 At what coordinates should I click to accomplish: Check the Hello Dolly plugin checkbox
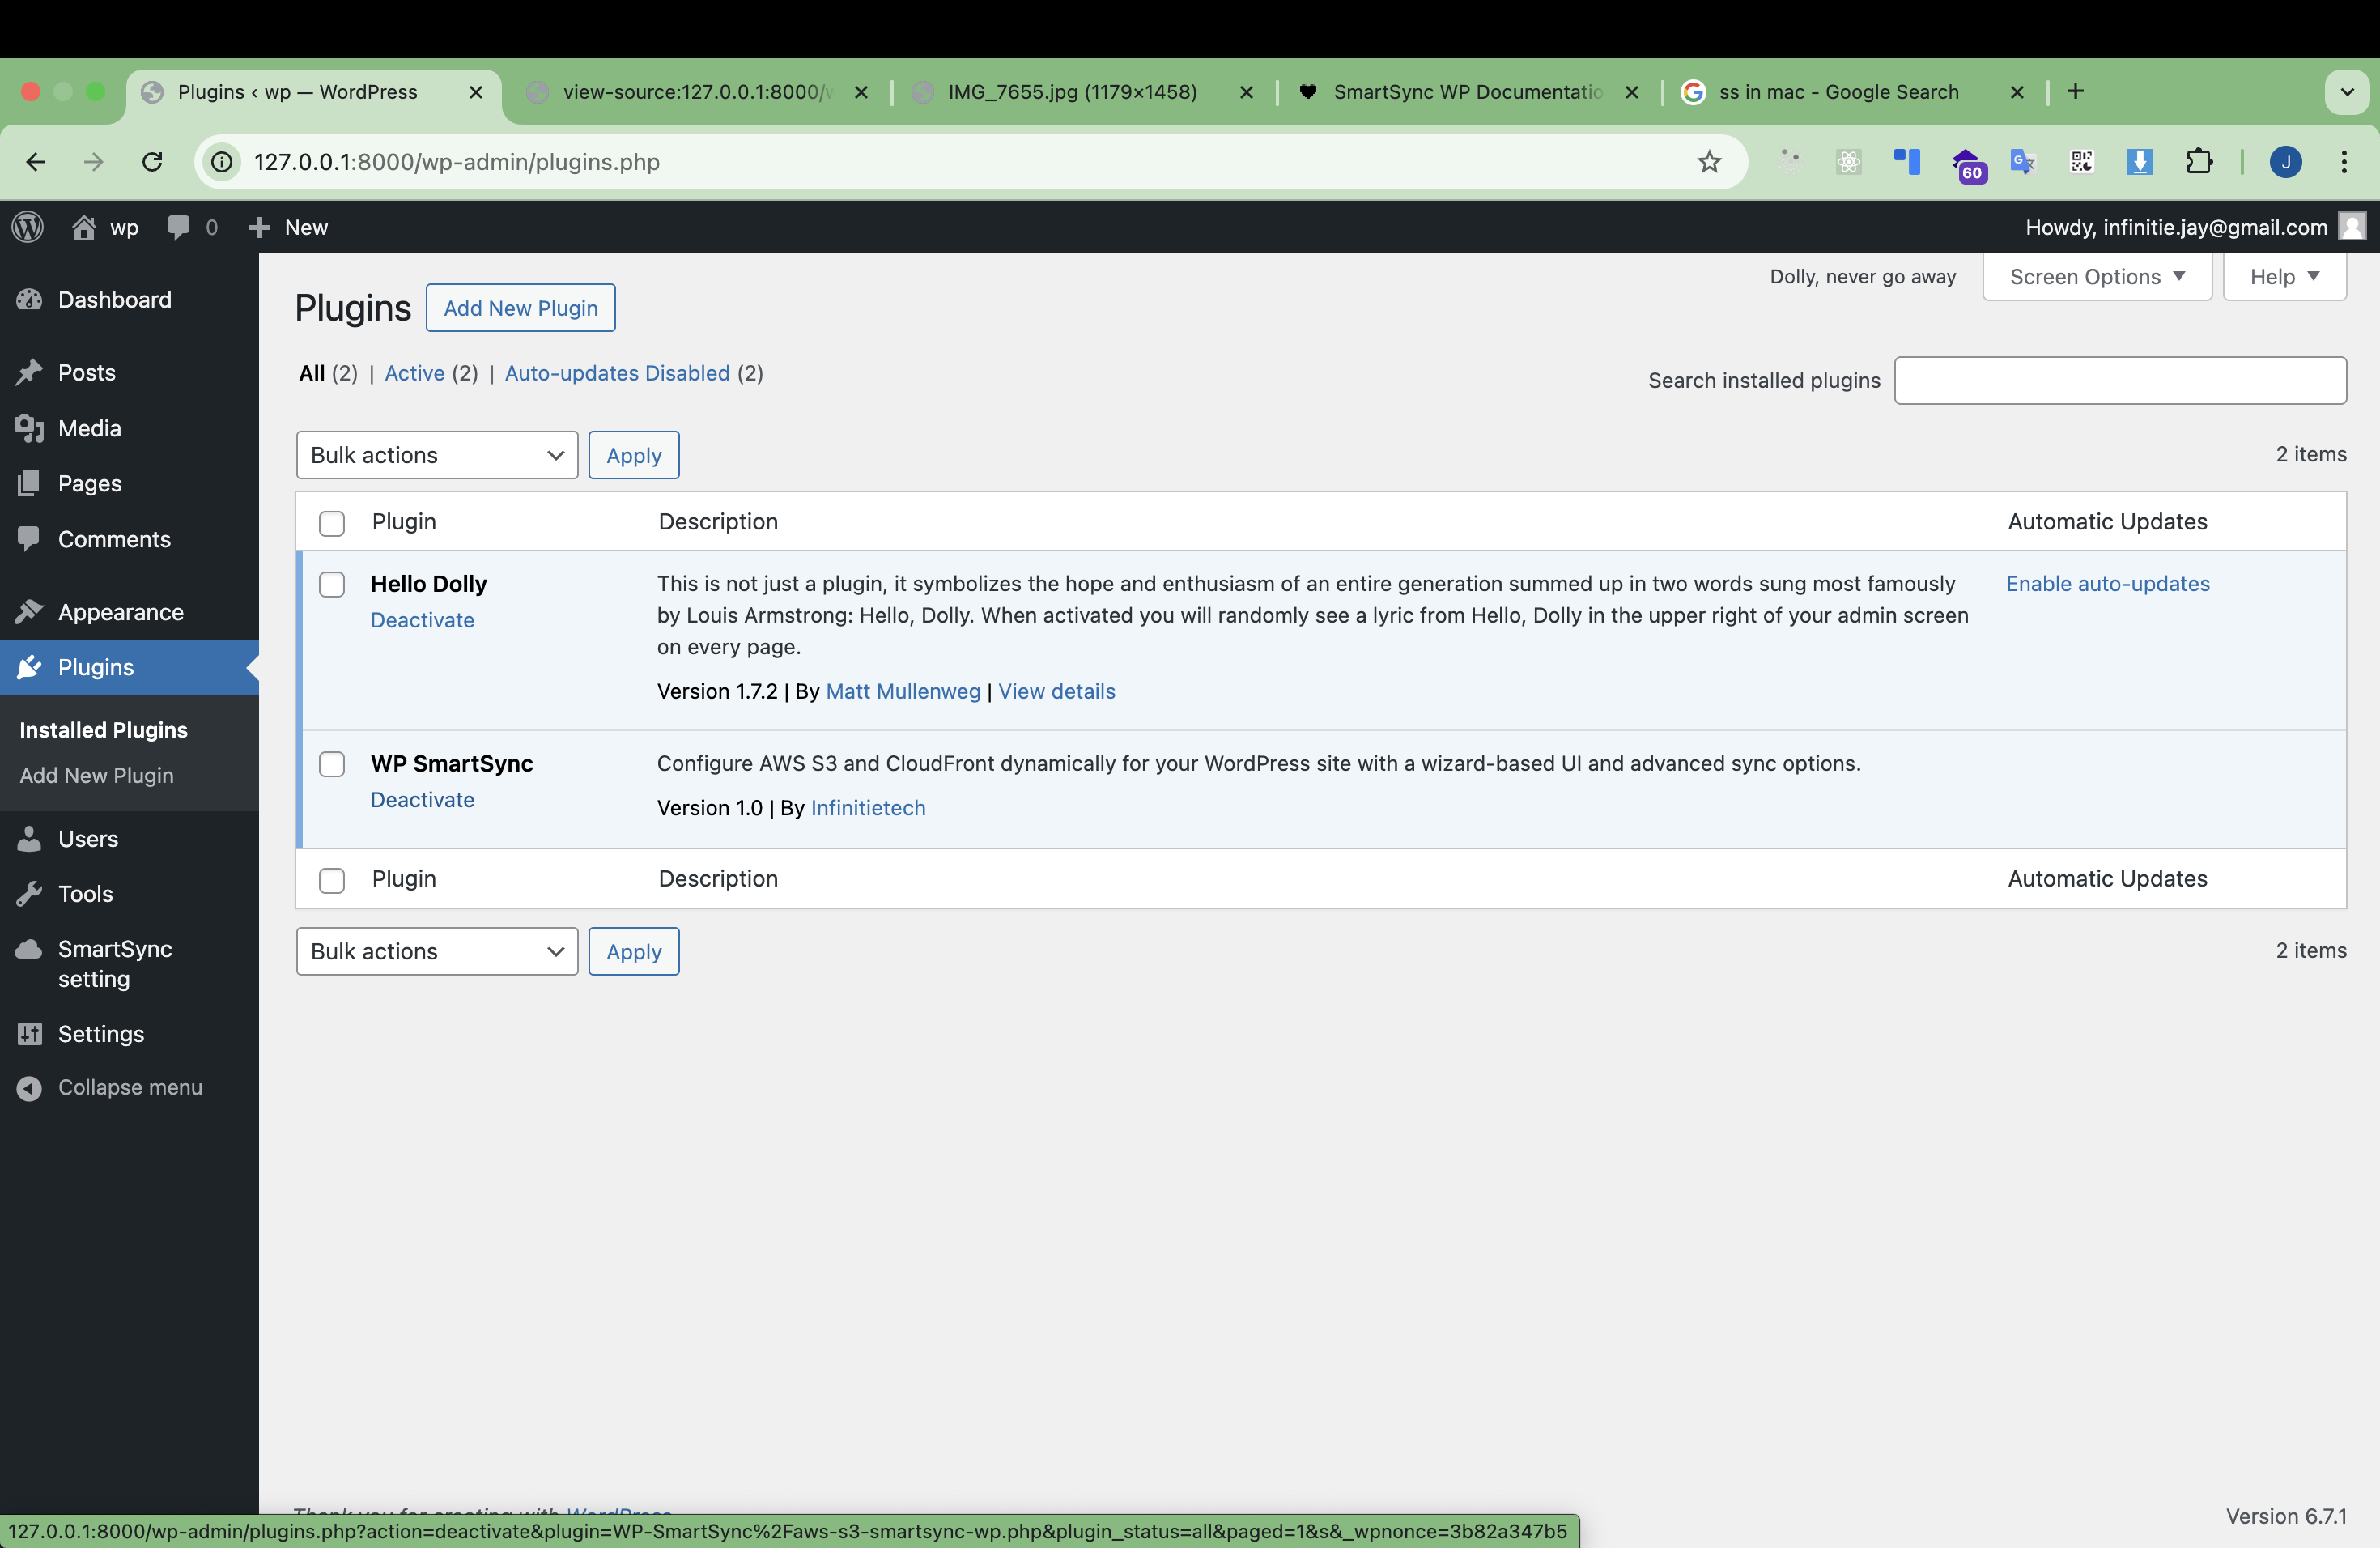point(331,584)
